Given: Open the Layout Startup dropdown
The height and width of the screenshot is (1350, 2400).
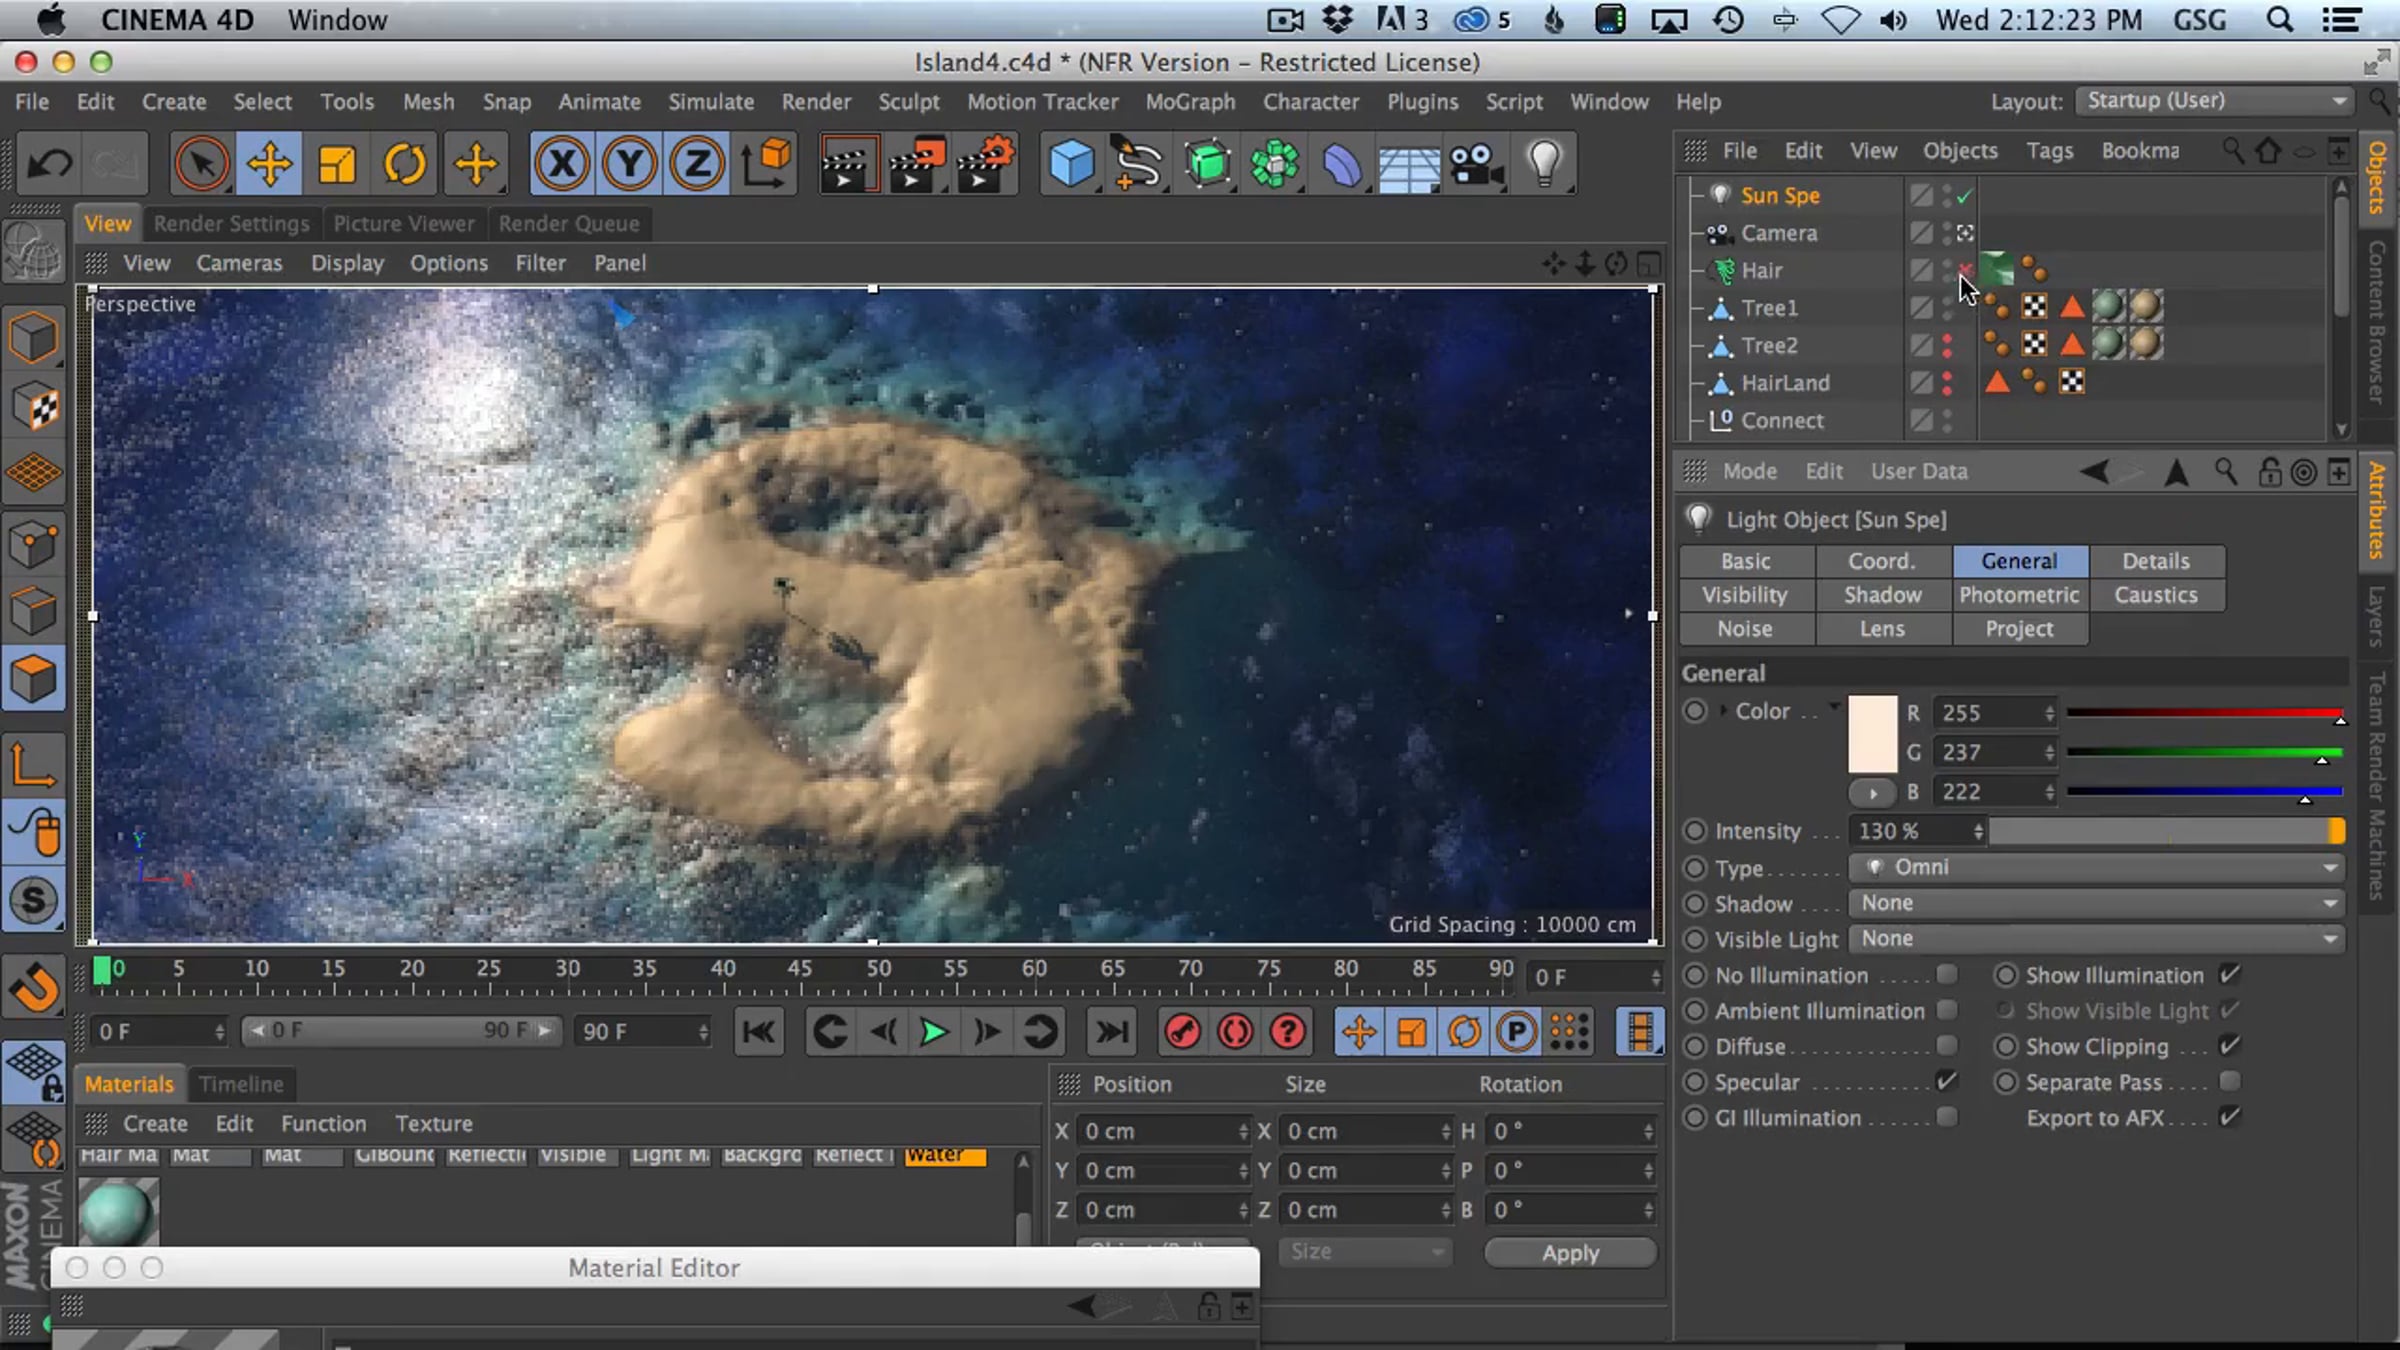Looking at the screenshot, I should pos(2214,101).
